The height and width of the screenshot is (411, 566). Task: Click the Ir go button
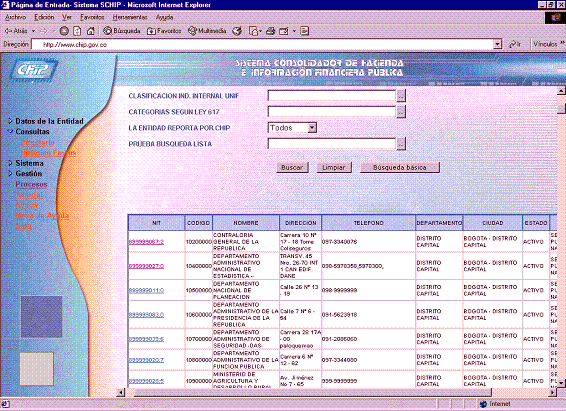pyautogui.click(x=515, y=44)
